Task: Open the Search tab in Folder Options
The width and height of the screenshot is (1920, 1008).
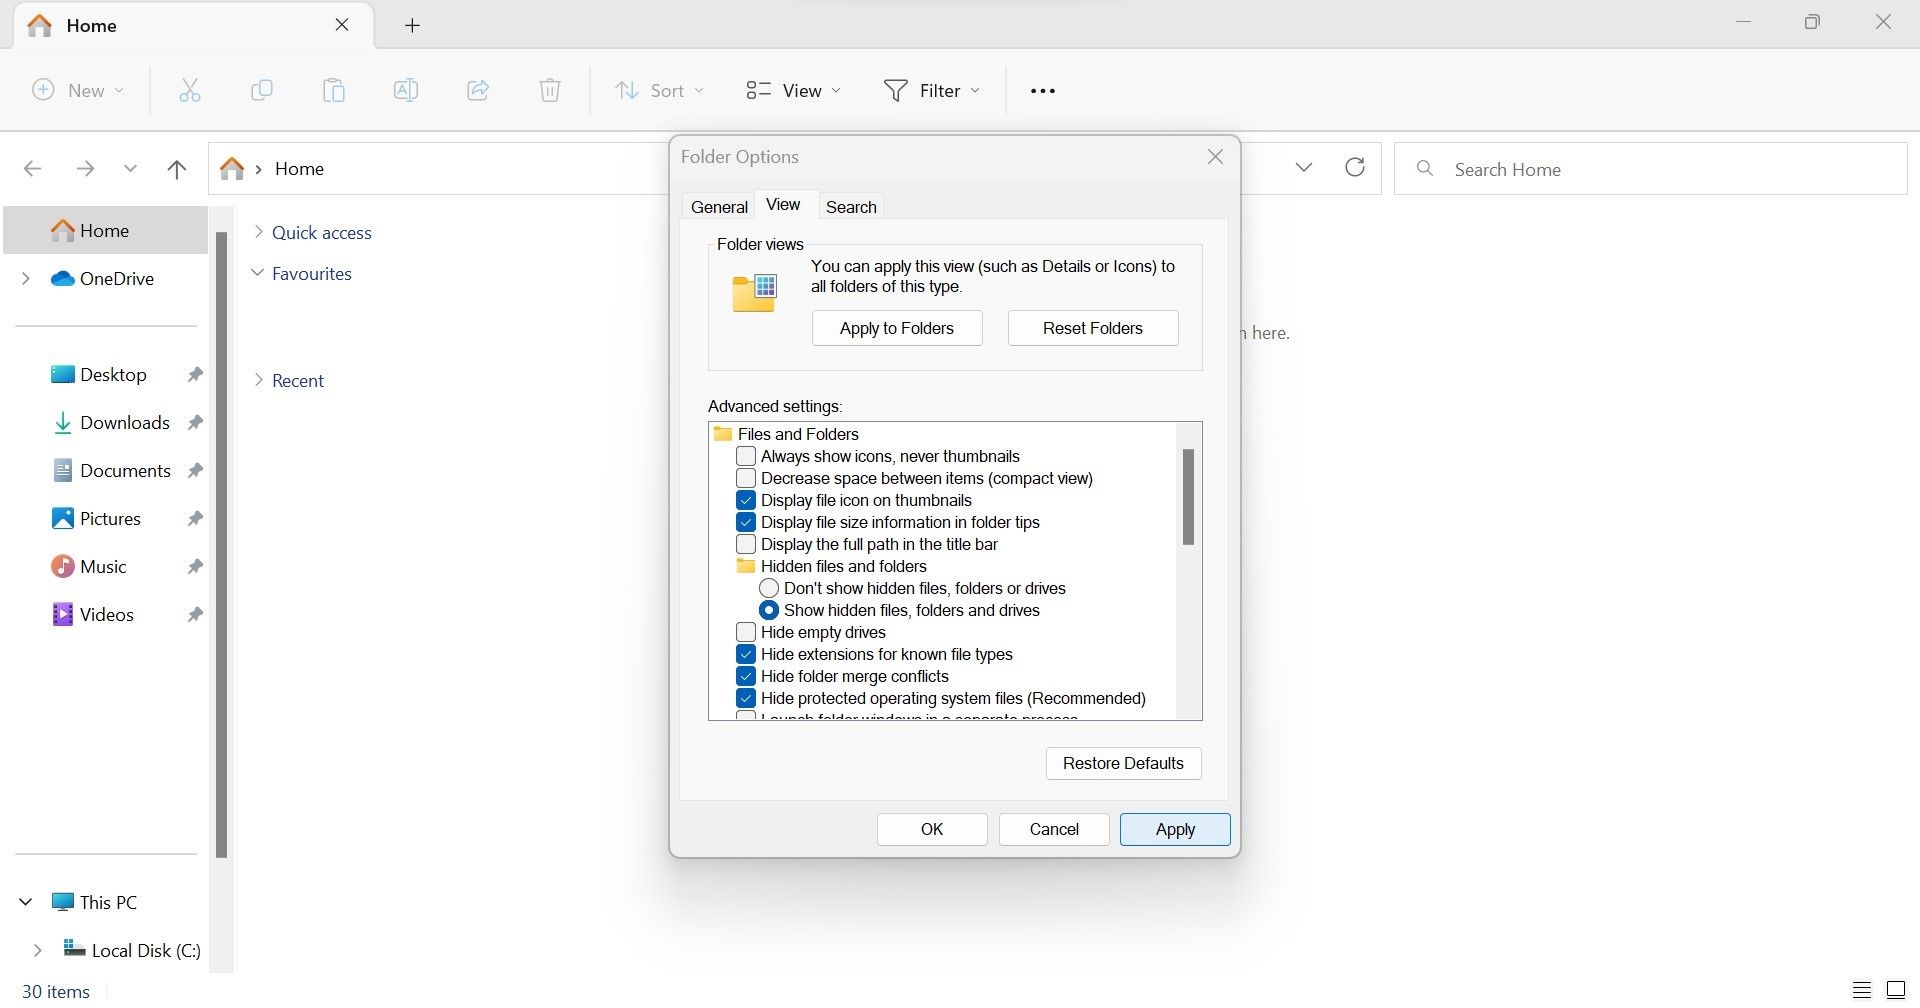Action: (x=851, y=207)
